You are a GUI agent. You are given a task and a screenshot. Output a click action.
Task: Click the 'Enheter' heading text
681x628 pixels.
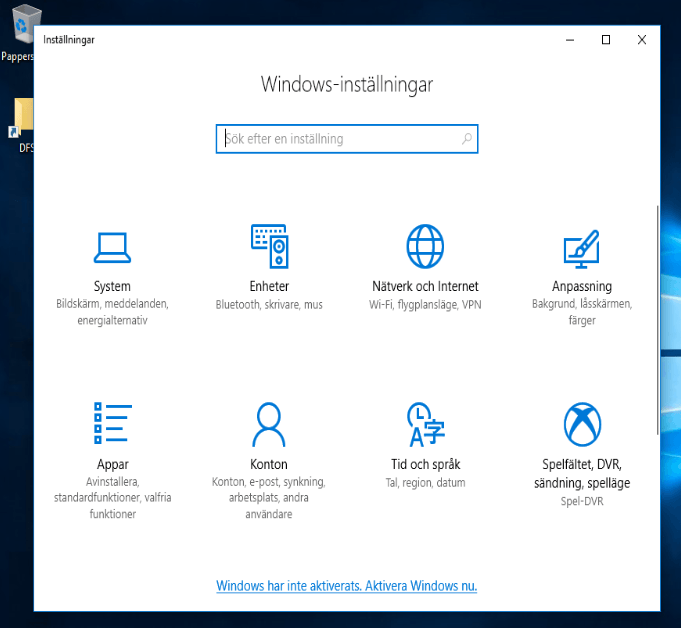tap(269, 286)
